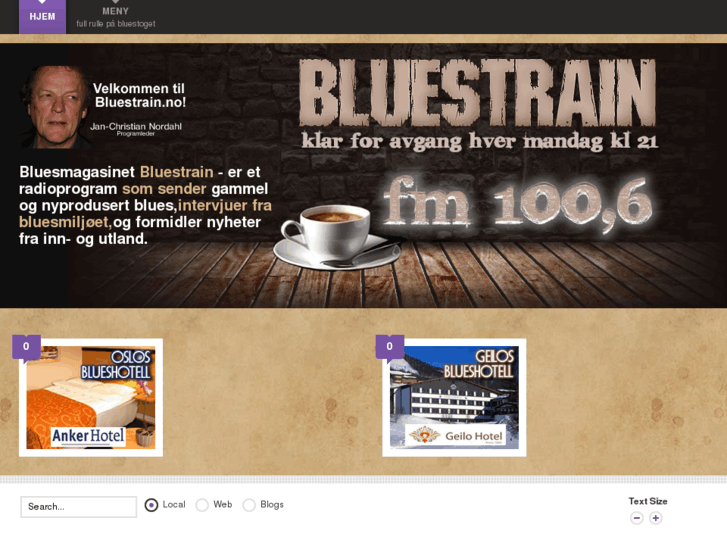Increase text size with plus icon
Screen dimensions: 727x545
pyautogui.click(x=656, y=518)
